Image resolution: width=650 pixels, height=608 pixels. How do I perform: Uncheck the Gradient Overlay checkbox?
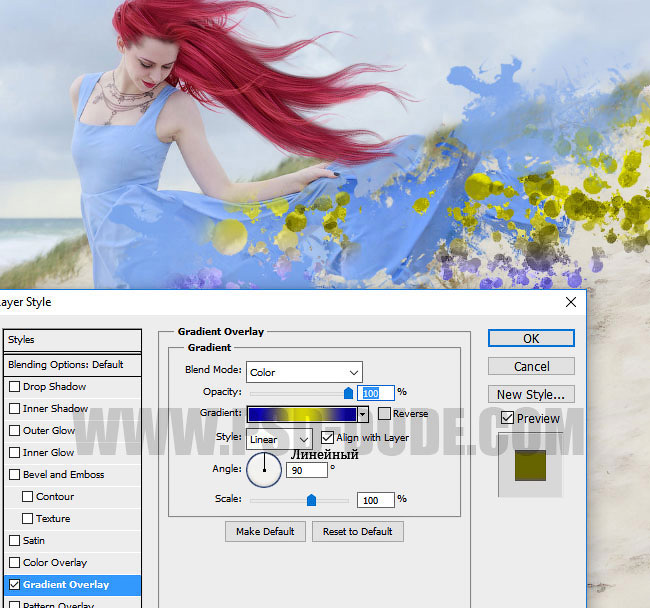(x=15, y=584)
